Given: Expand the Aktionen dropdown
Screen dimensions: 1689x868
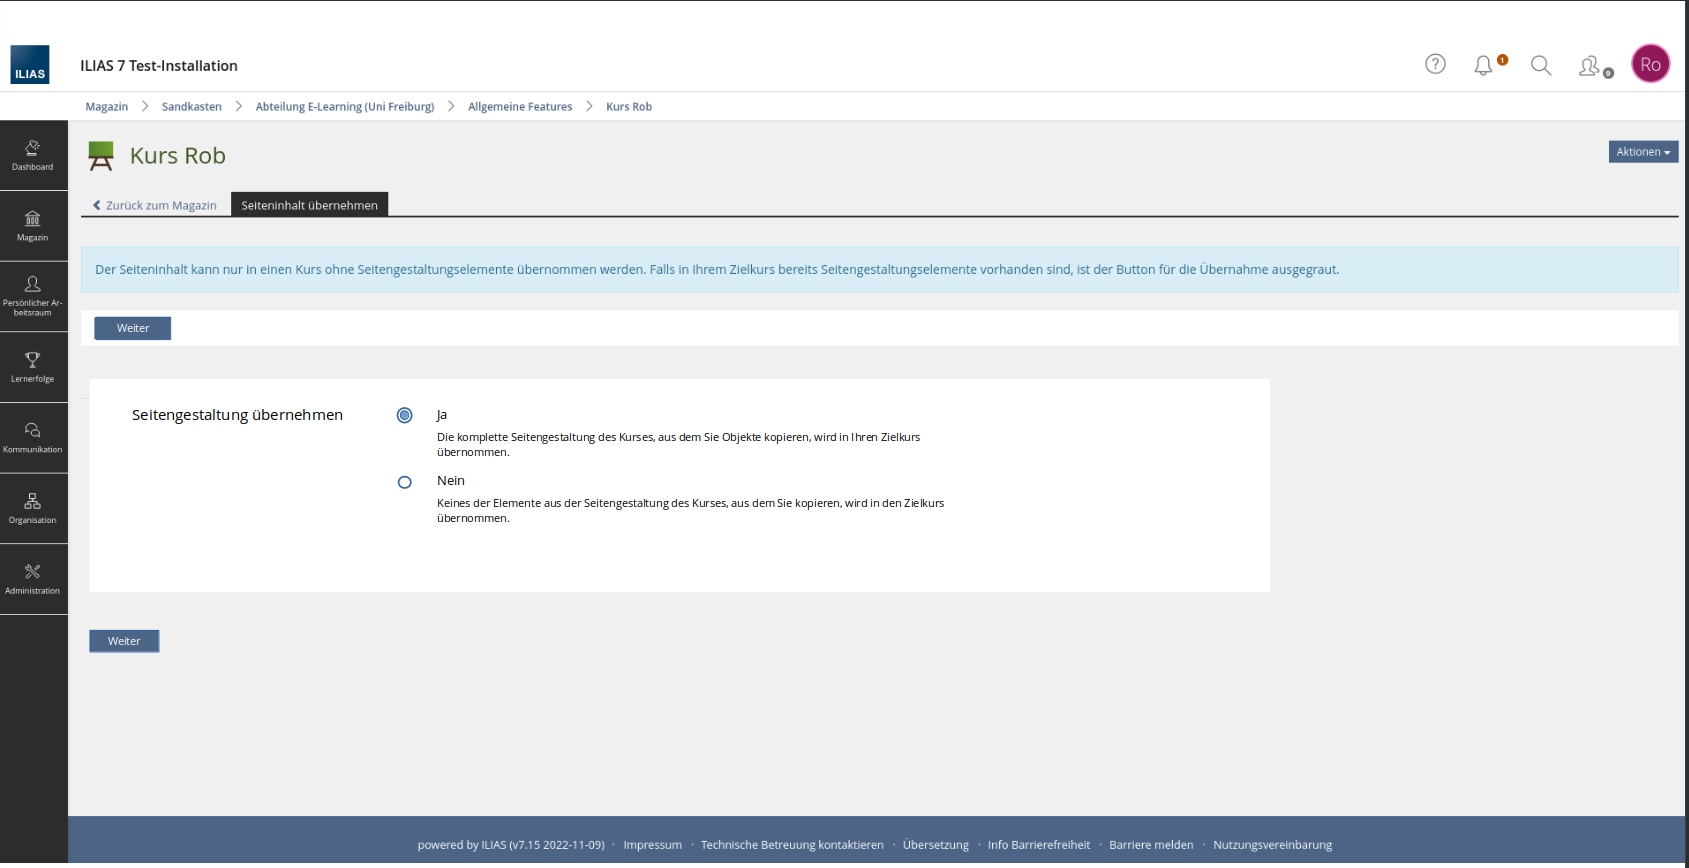Looking at the screenshot, I should tap(1642, 152).
